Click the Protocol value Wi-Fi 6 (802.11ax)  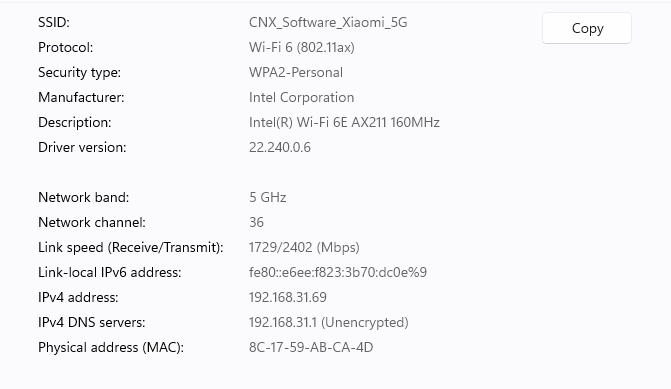coord(302,47)
